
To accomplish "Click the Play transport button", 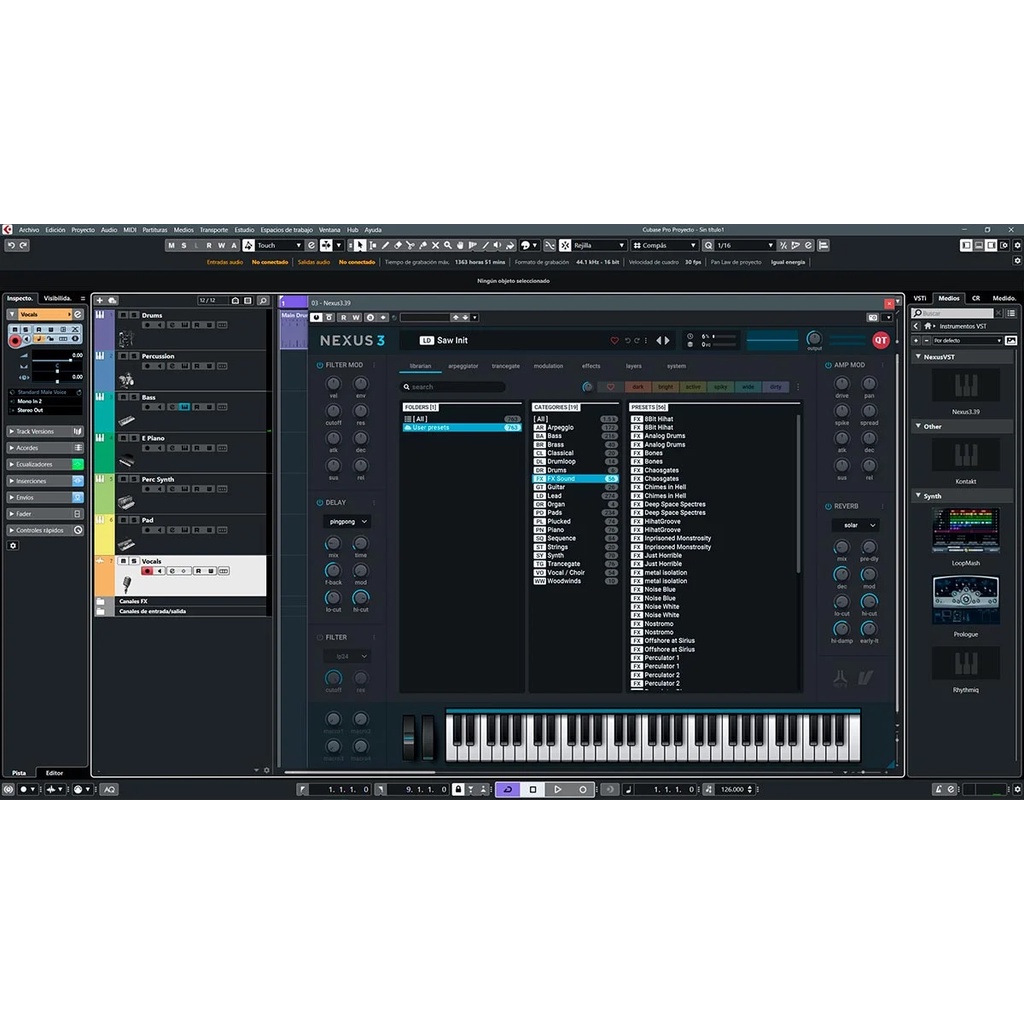I will 558,790.
